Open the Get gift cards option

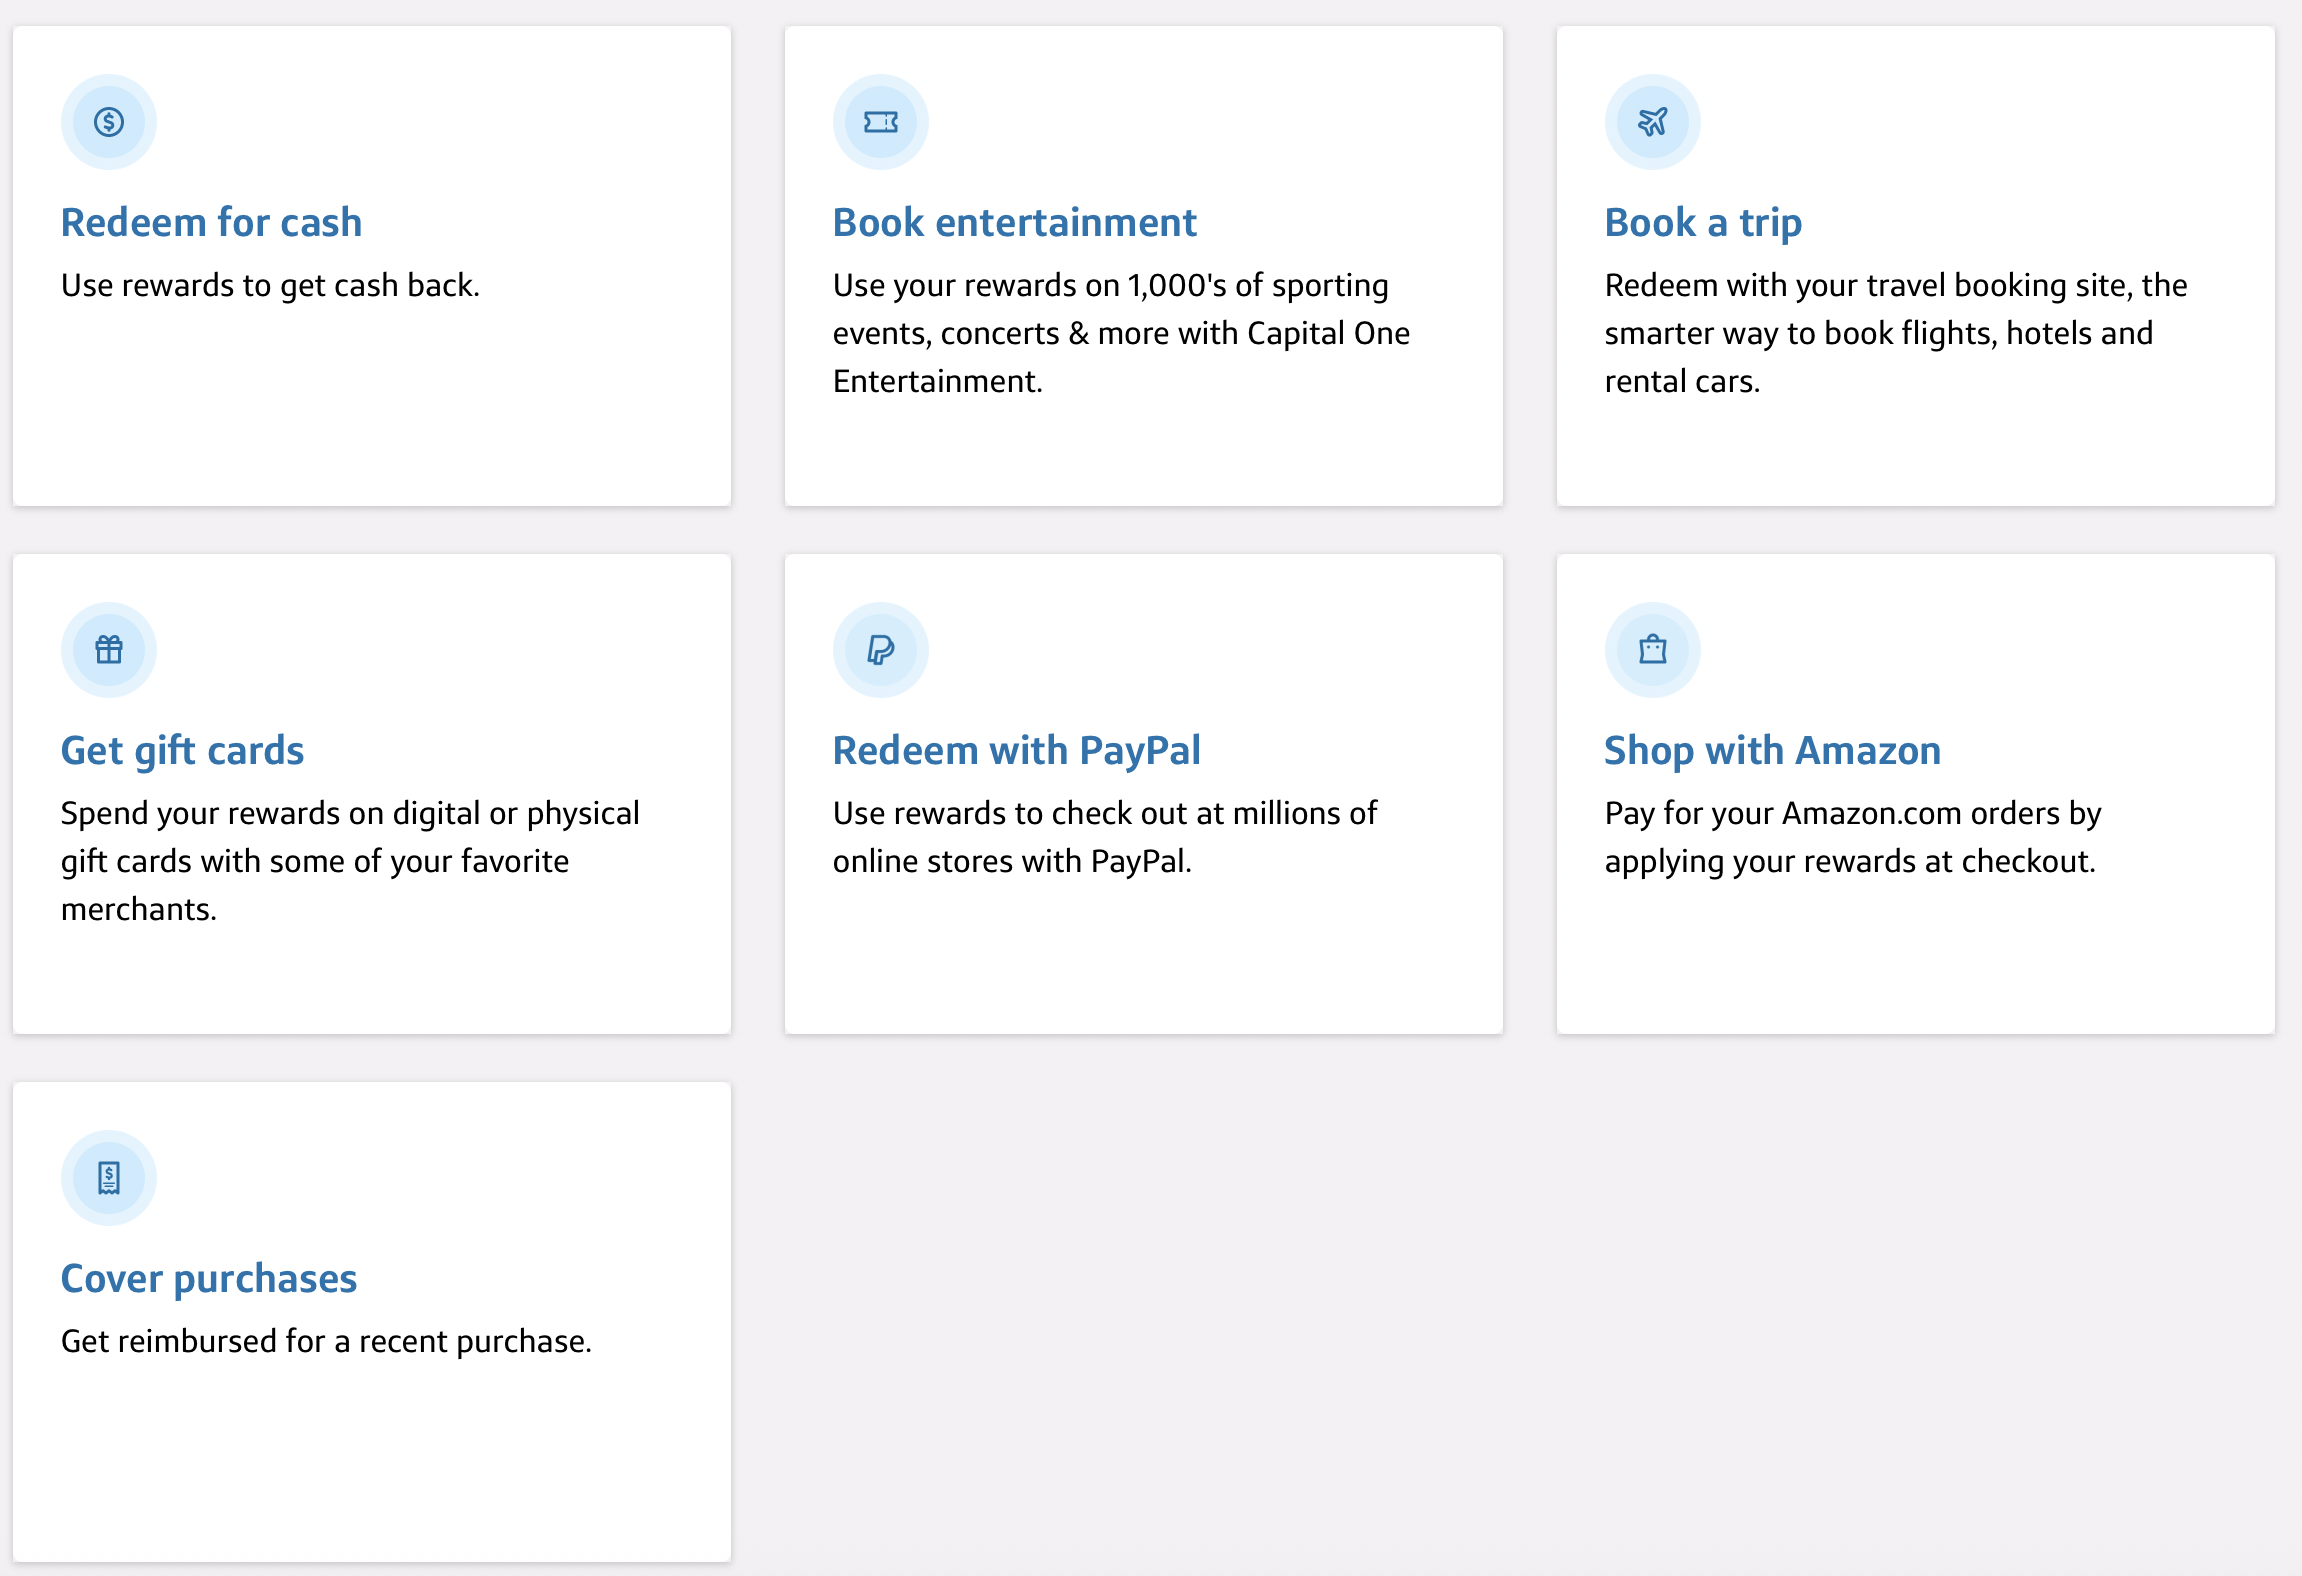click(182, 751)
